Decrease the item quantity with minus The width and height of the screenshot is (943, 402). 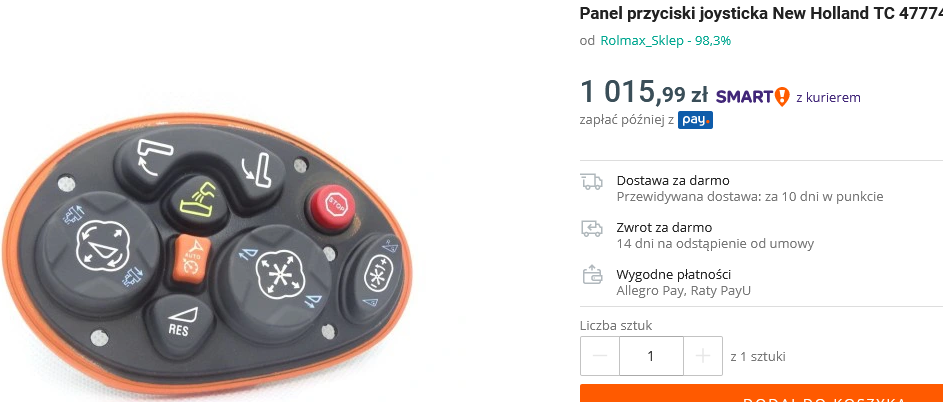600,356
